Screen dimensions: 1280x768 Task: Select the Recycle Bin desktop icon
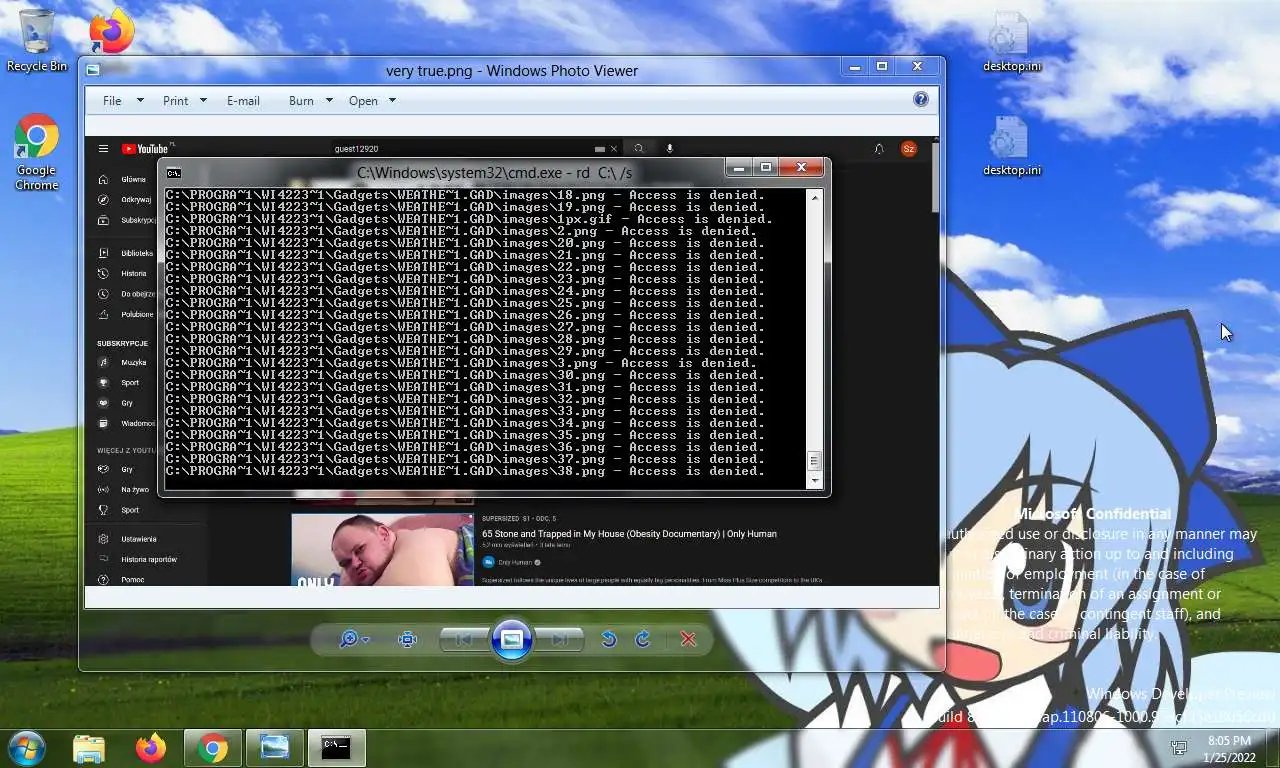37,40
